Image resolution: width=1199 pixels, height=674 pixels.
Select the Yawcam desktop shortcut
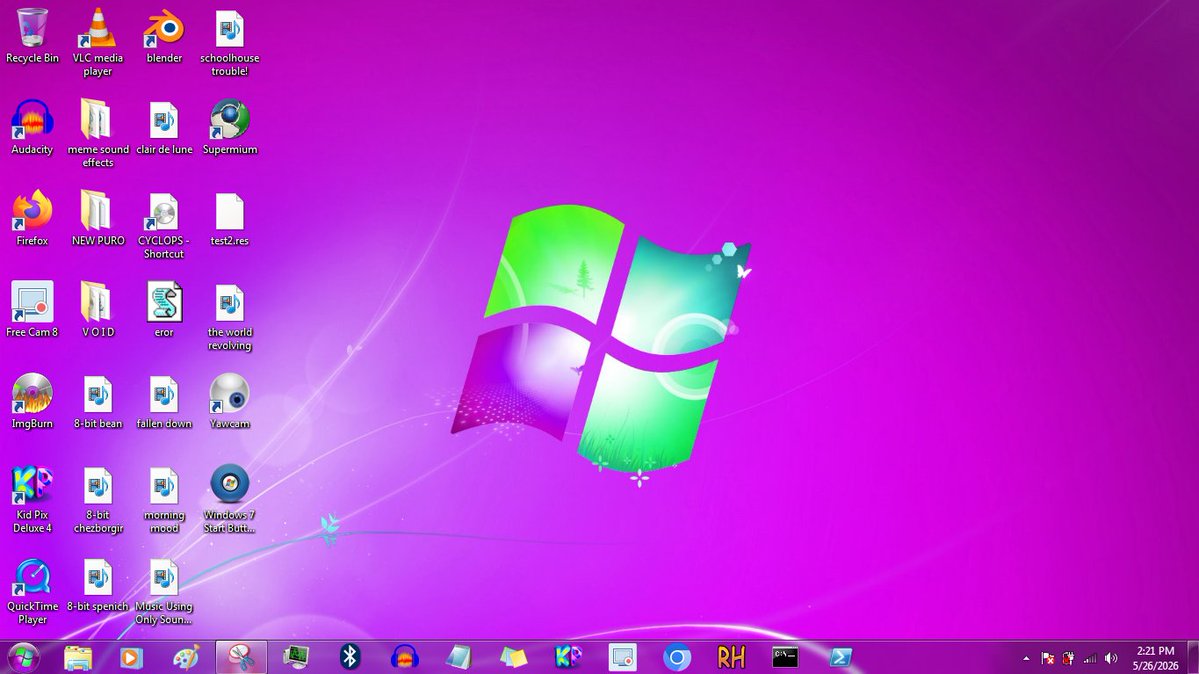(229, 401)
